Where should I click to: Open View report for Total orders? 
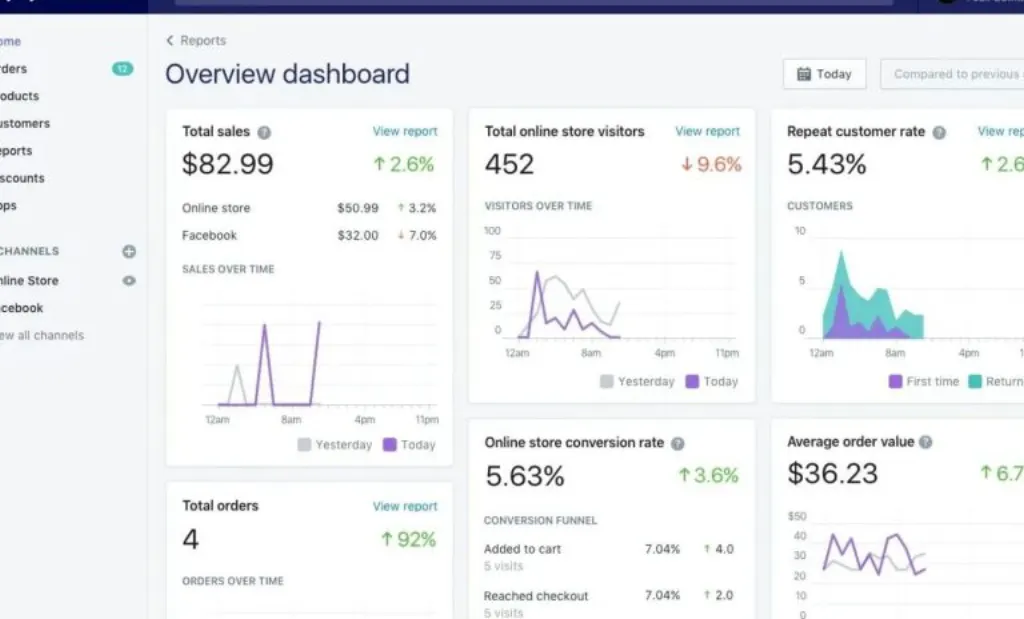[405, 506]
